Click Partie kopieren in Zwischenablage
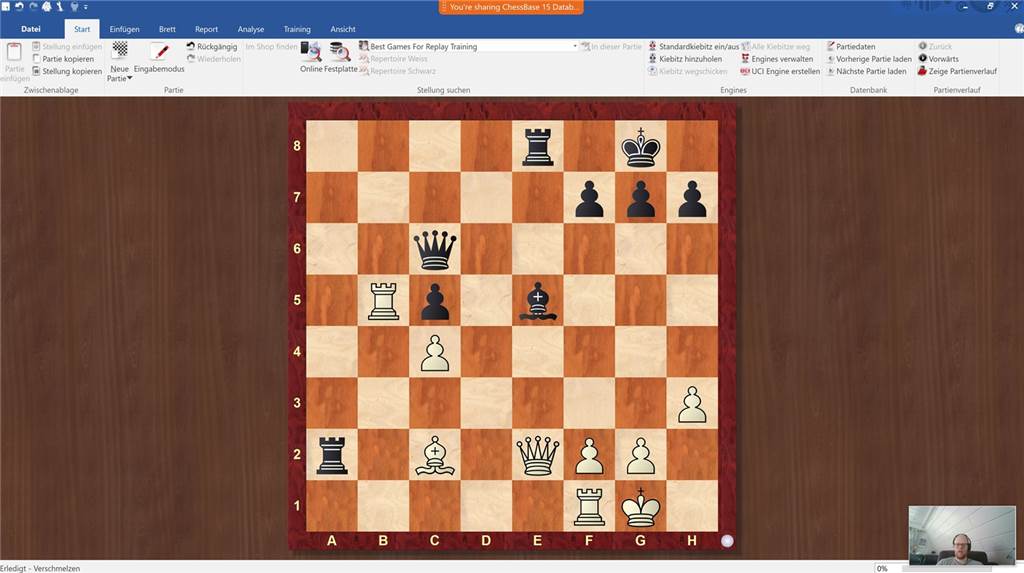This screenshot has width=1024, height=573. (63, 59)
